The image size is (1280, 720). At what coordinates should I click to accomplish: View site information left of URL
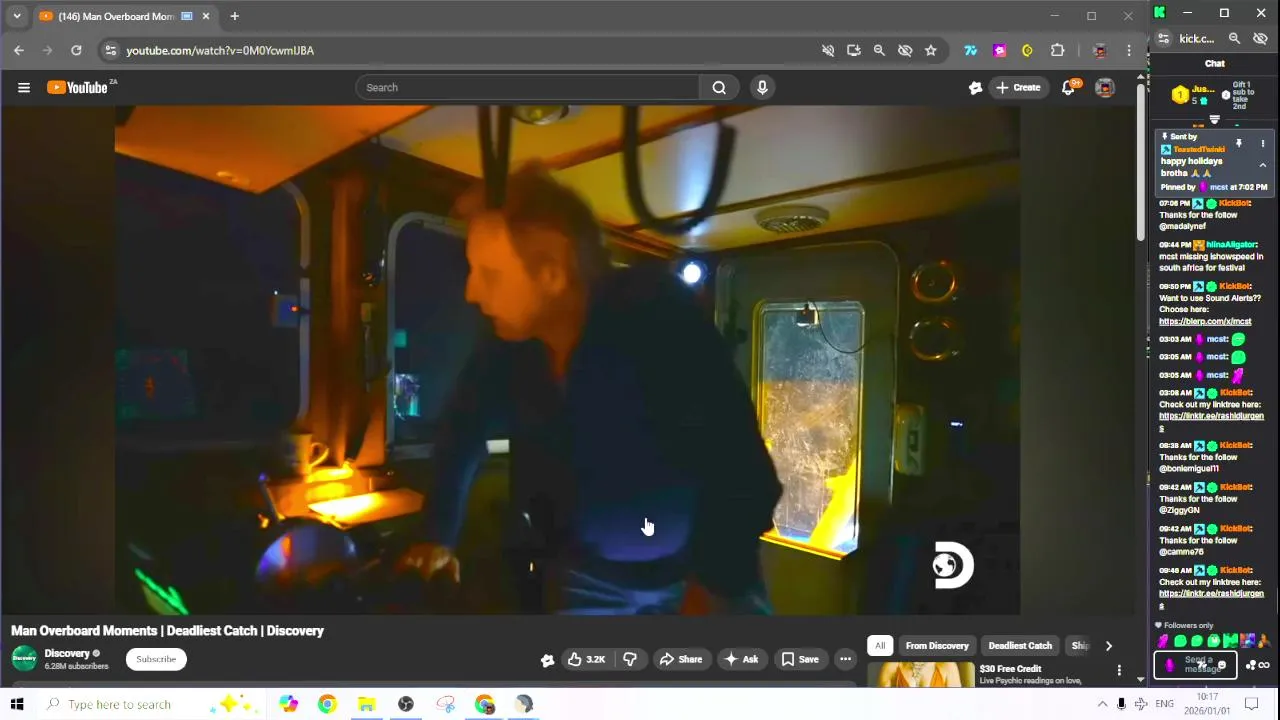[x=111, y=50]
